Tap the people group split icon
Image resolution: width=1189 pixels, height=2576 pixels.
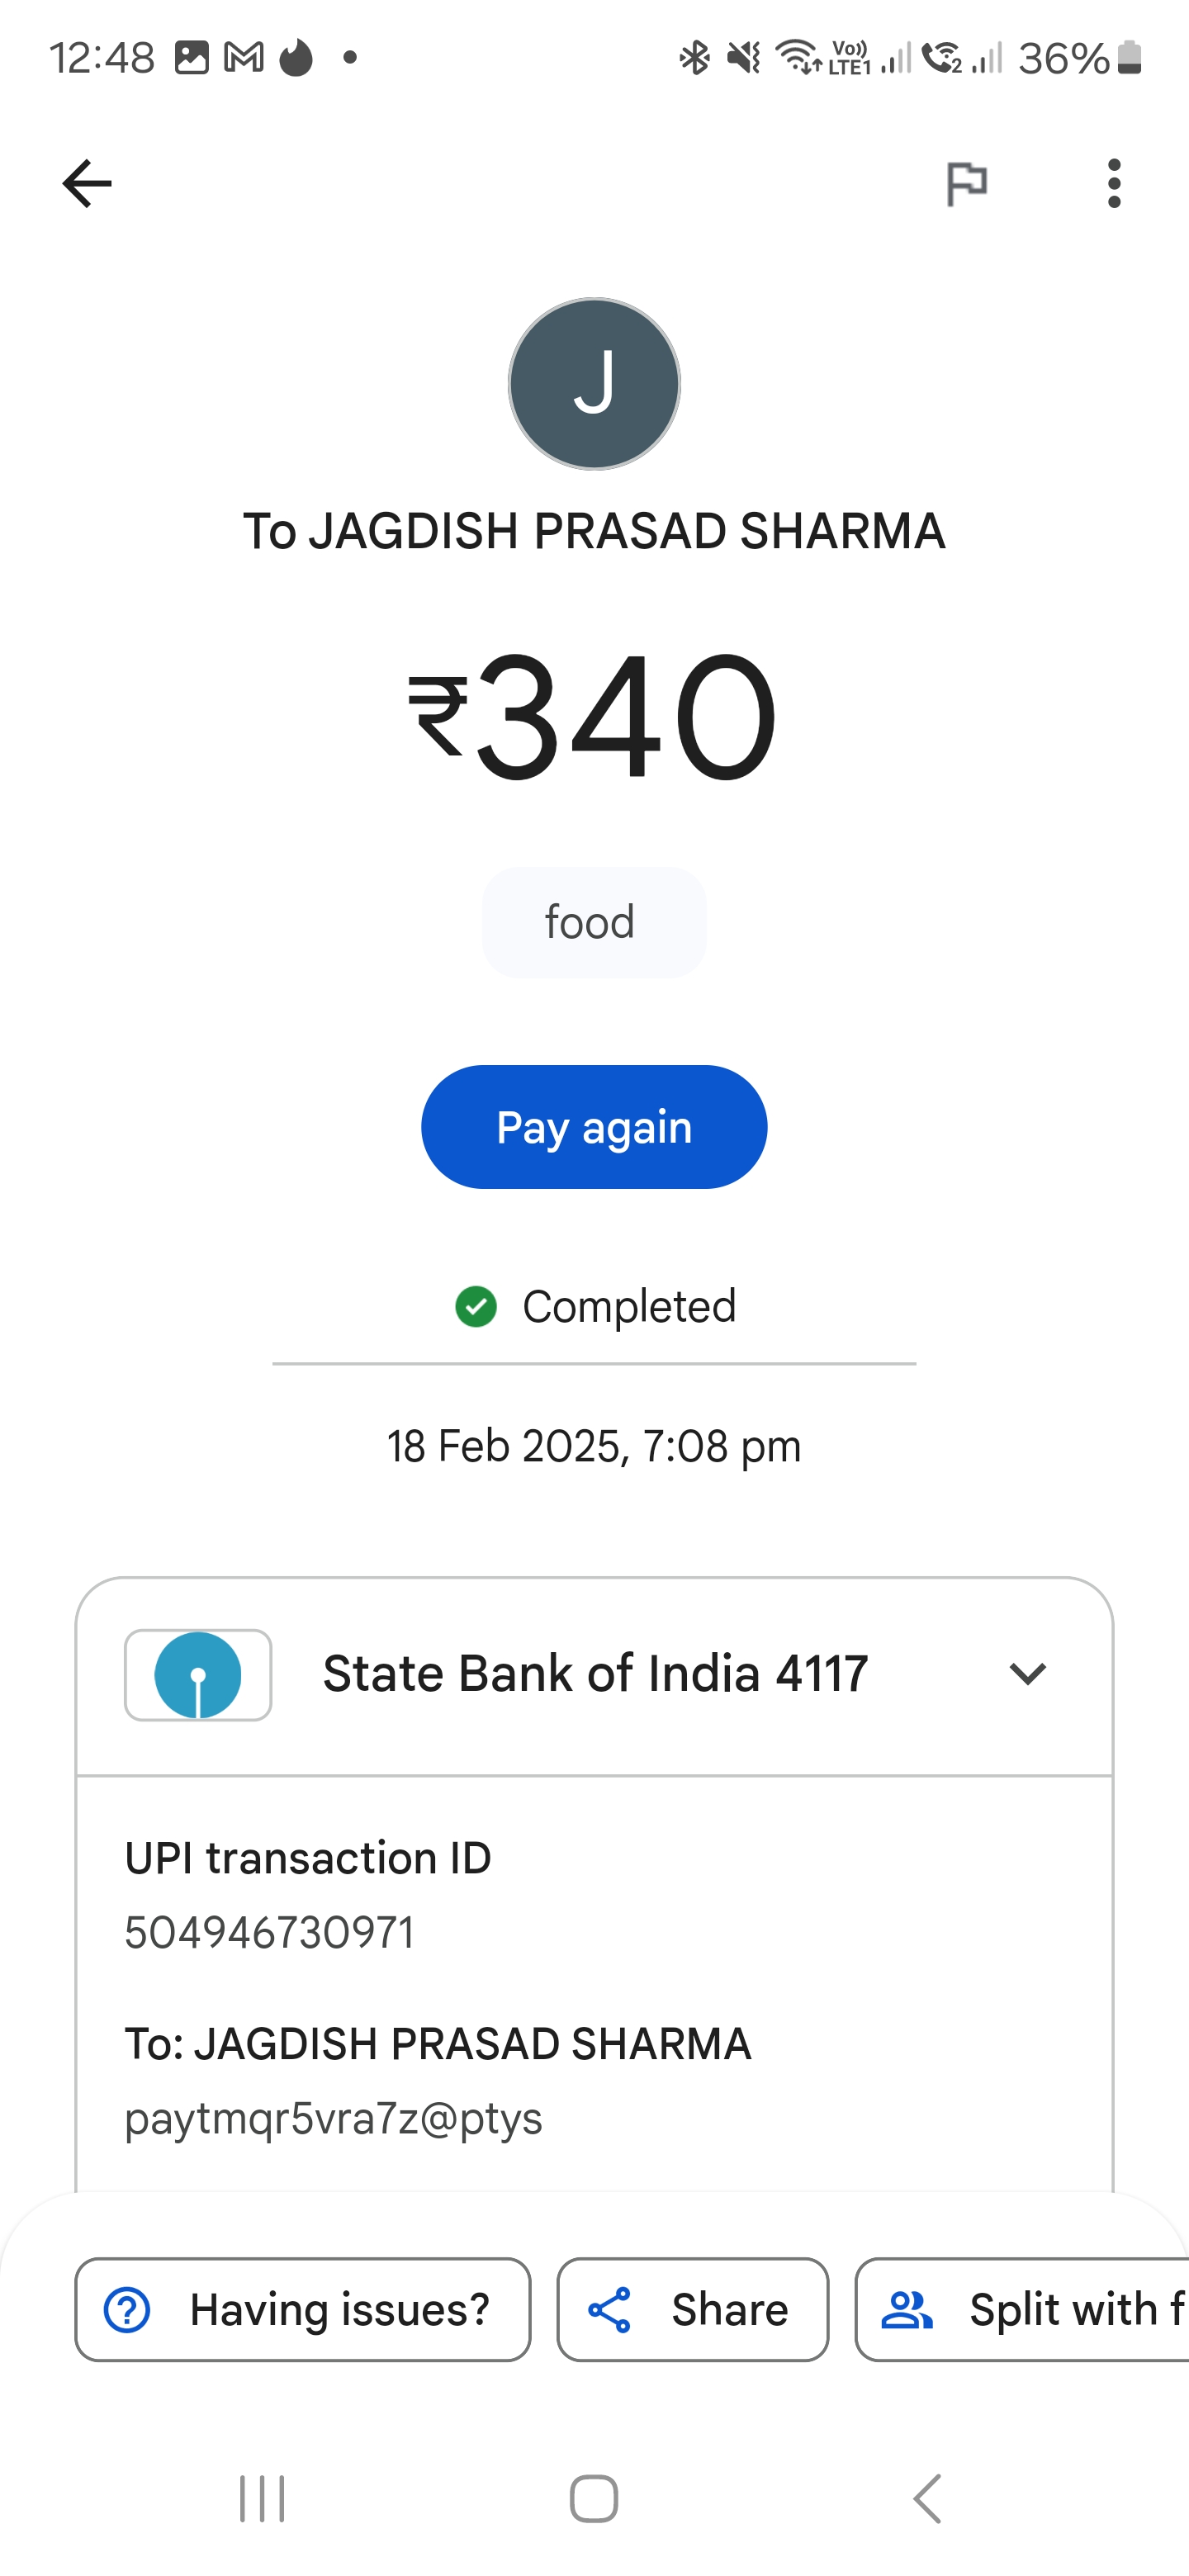[907, 2310]
